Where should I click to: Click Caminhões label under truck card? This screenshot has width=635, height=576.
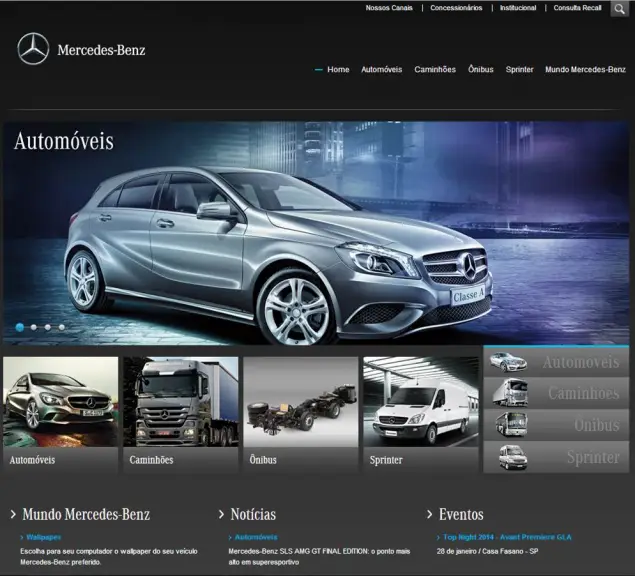[151, 460]
